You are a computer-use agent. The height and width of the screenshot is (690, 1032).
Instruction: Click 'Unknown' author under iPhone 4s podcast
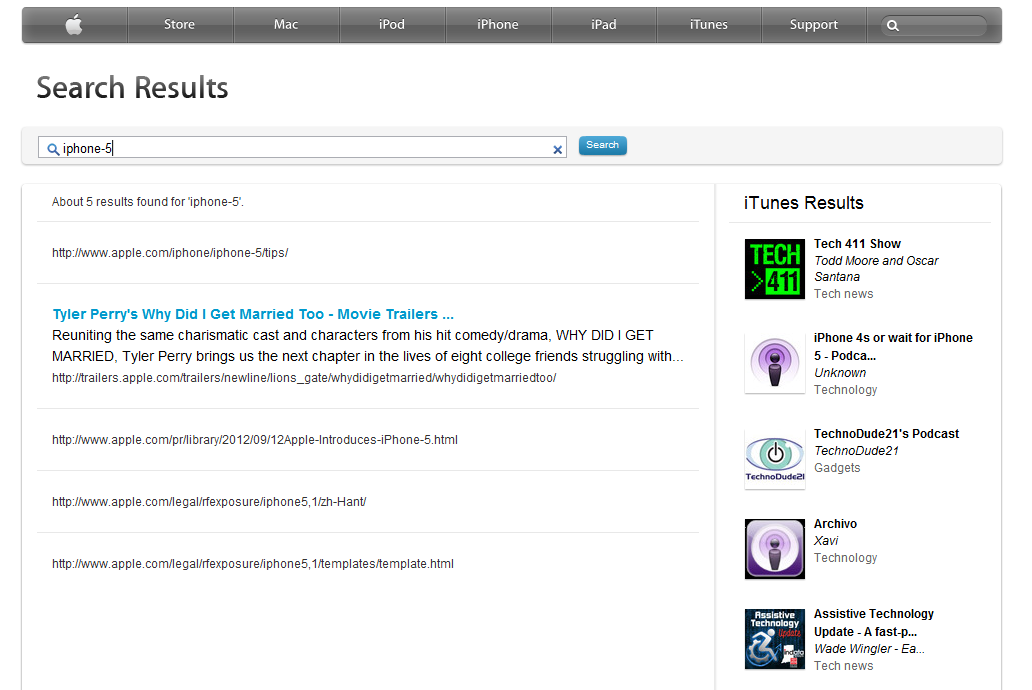click(x=840, y=373)
